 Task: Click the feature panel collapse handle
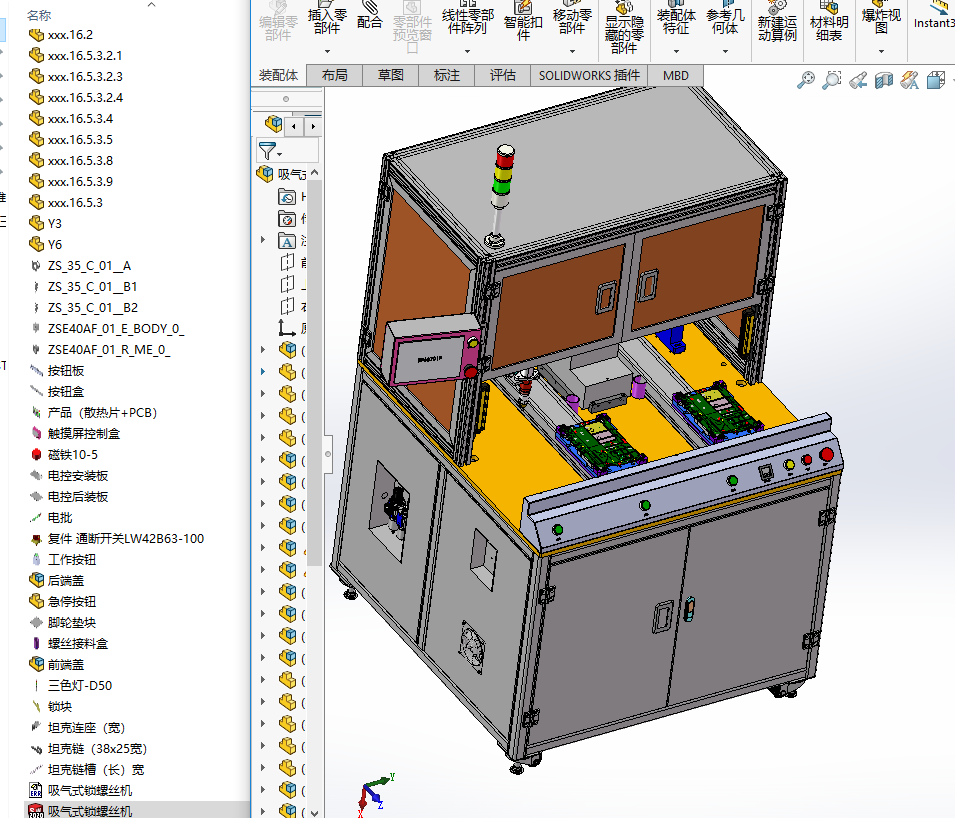point(328,454)
